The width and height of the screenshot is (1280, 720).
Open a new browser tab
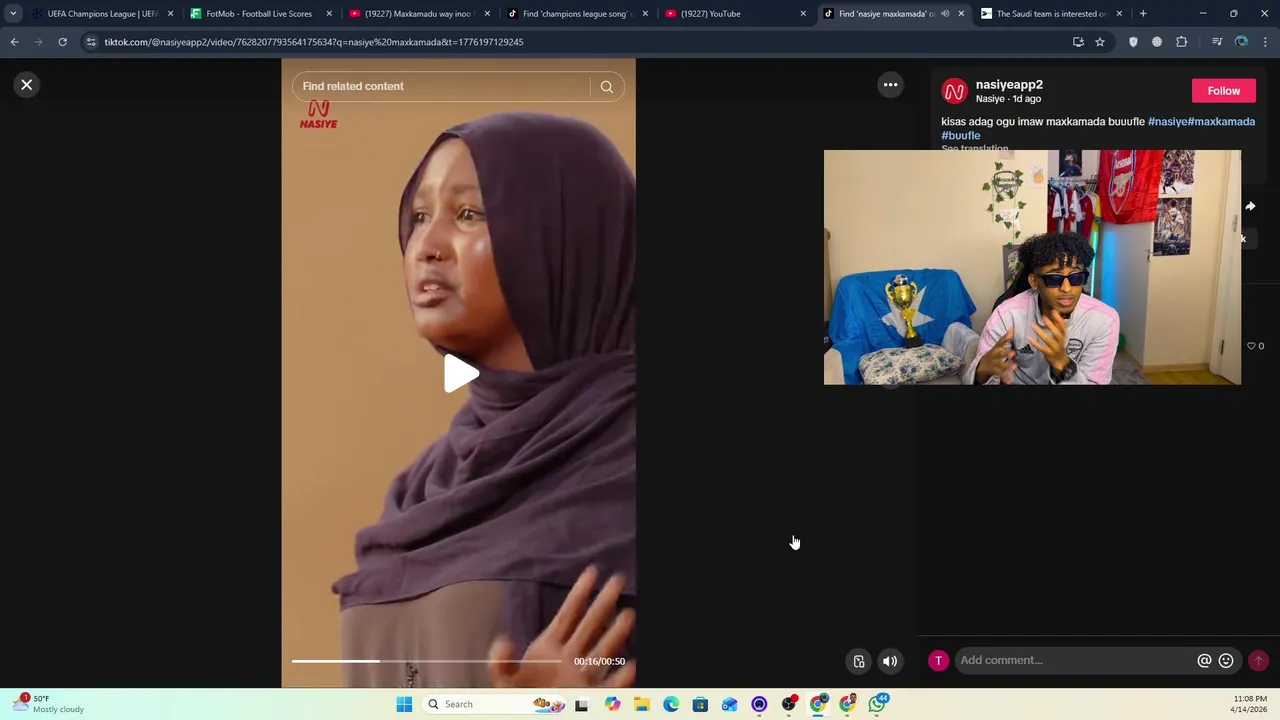tap(1143, 14)
